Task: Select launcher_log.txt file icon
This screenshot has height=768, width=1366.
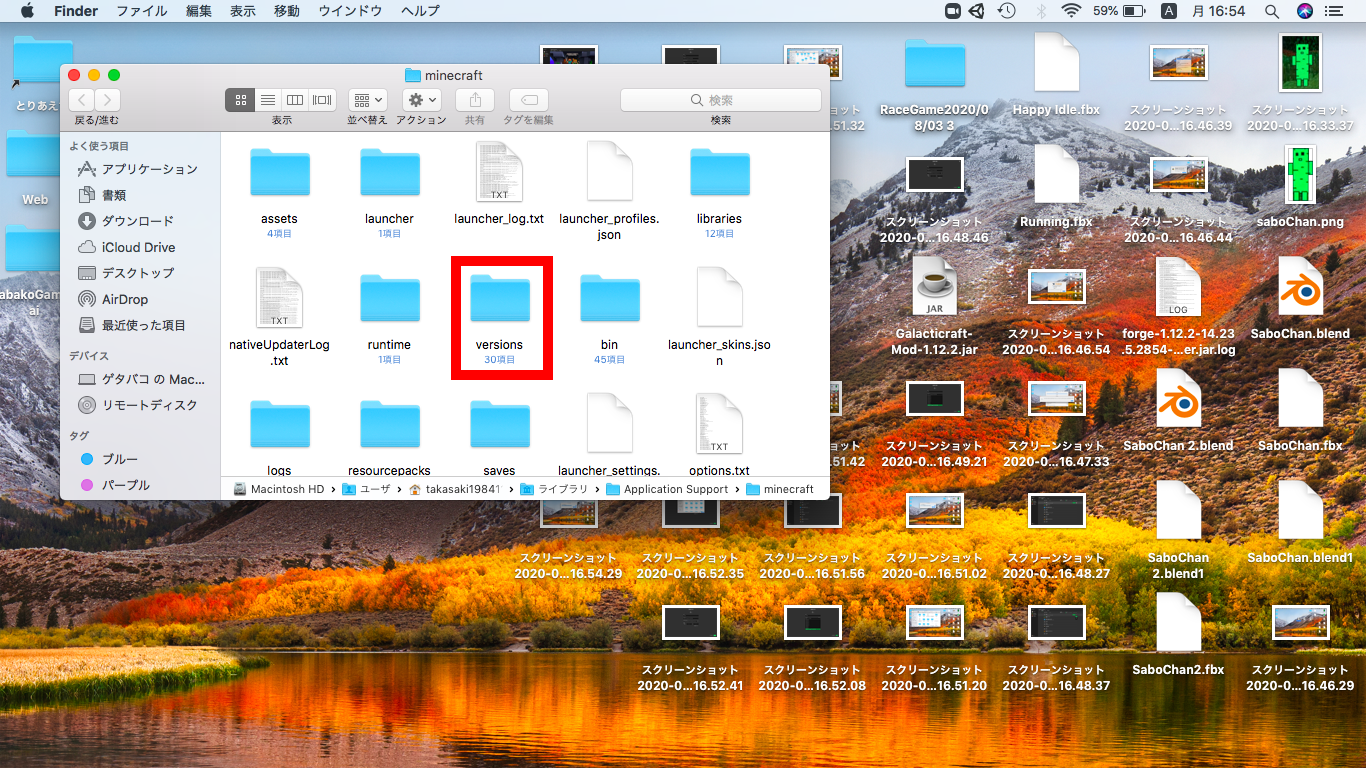Action: point(499,172)
